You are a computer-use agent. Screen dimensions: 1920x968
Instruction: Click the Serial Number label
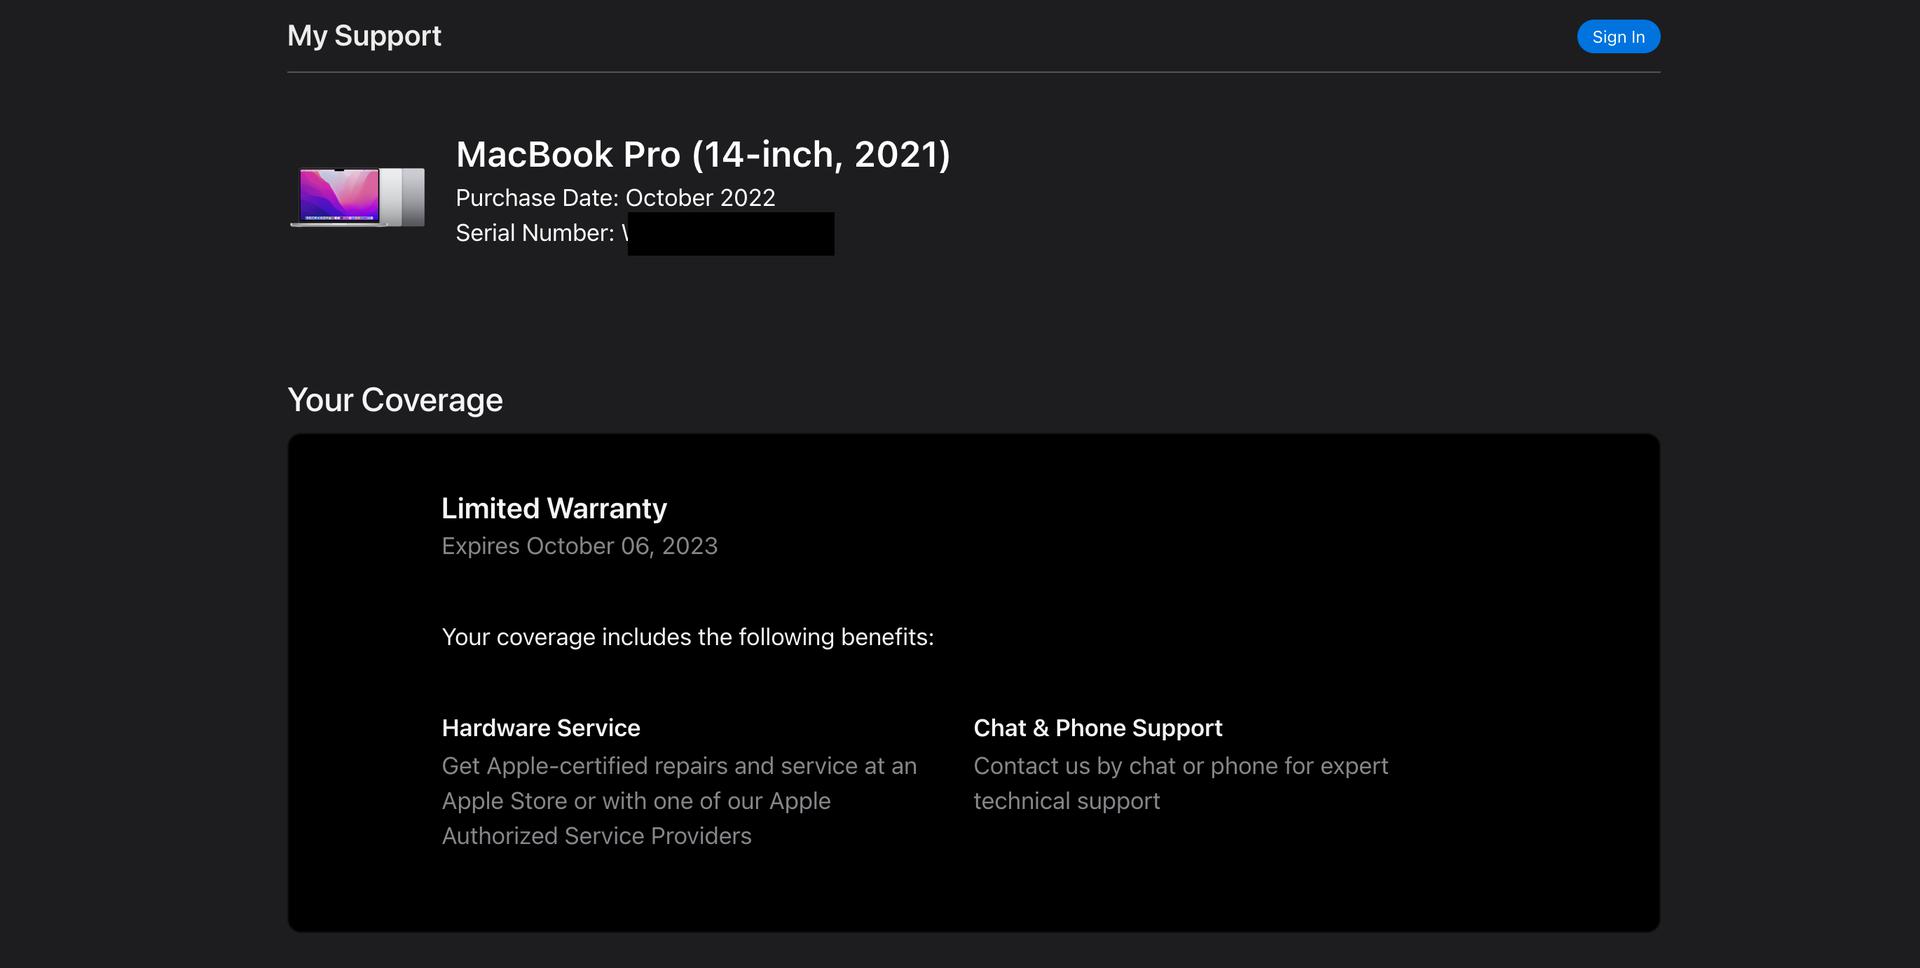(535, 233)
